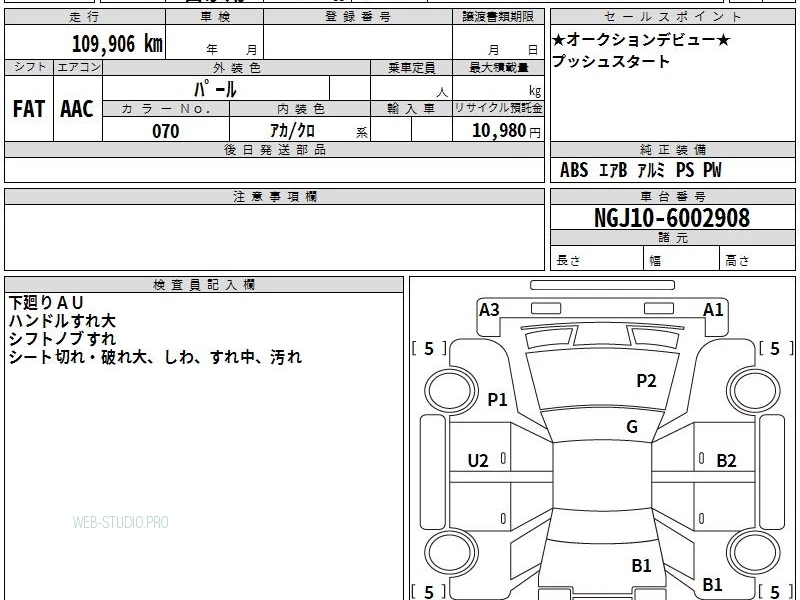Click the inspector note ハンドルすれ大
The image size is (800, 600).
coord(62,321)
